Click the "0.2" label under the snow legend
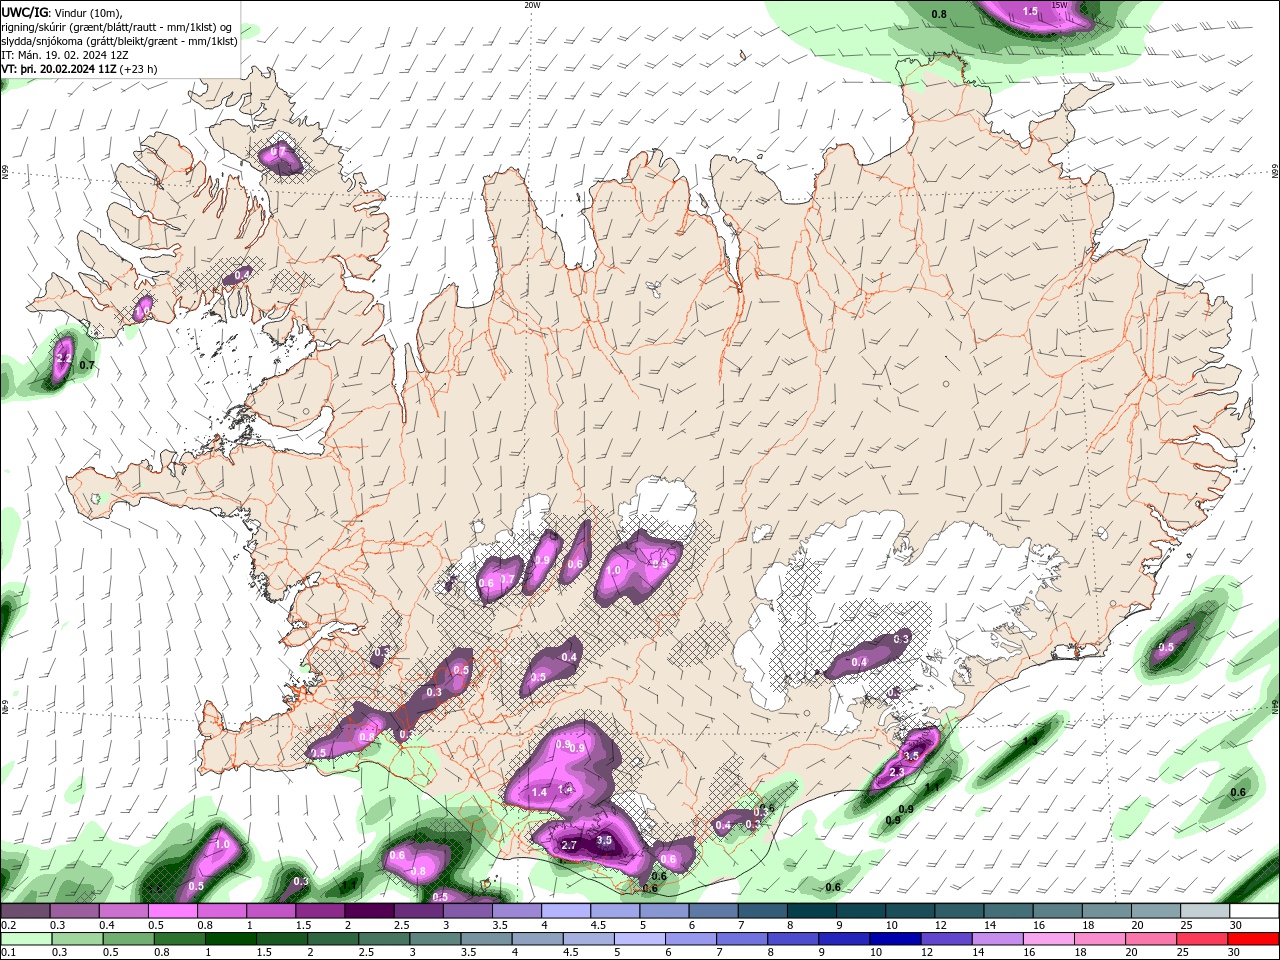The height and width of the screenshot is (960, 1280). click(9, 925)
